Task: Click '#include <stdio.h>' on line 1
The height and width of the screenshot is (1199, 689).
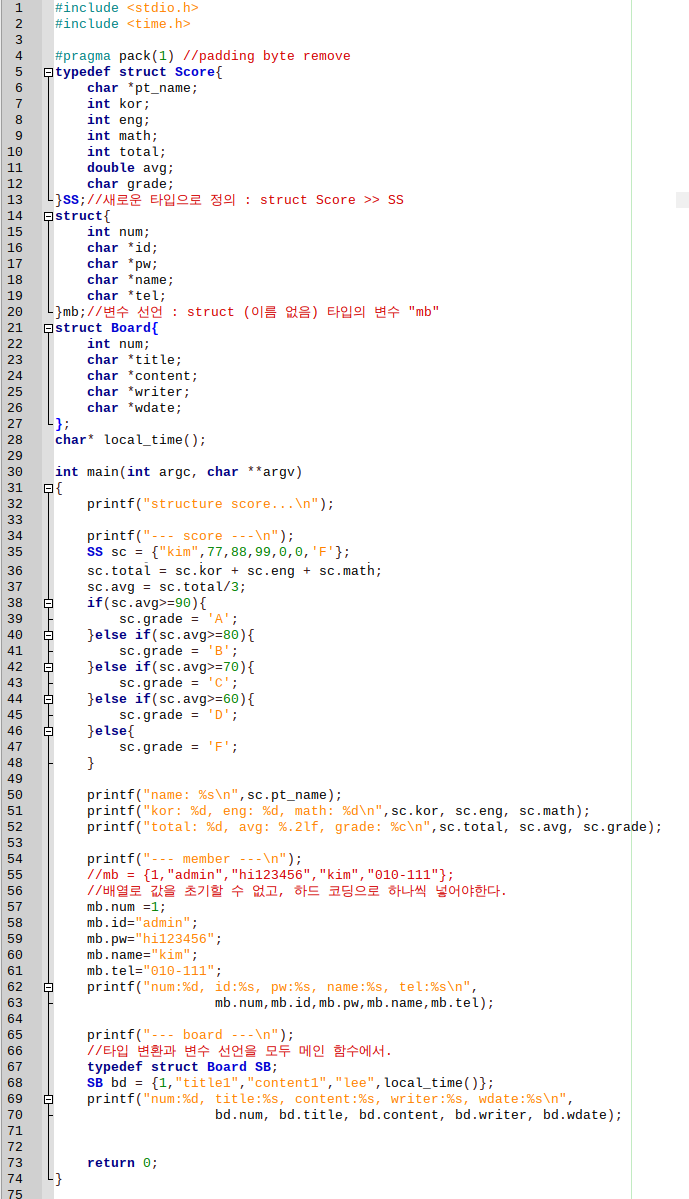Action: point(127,8)
